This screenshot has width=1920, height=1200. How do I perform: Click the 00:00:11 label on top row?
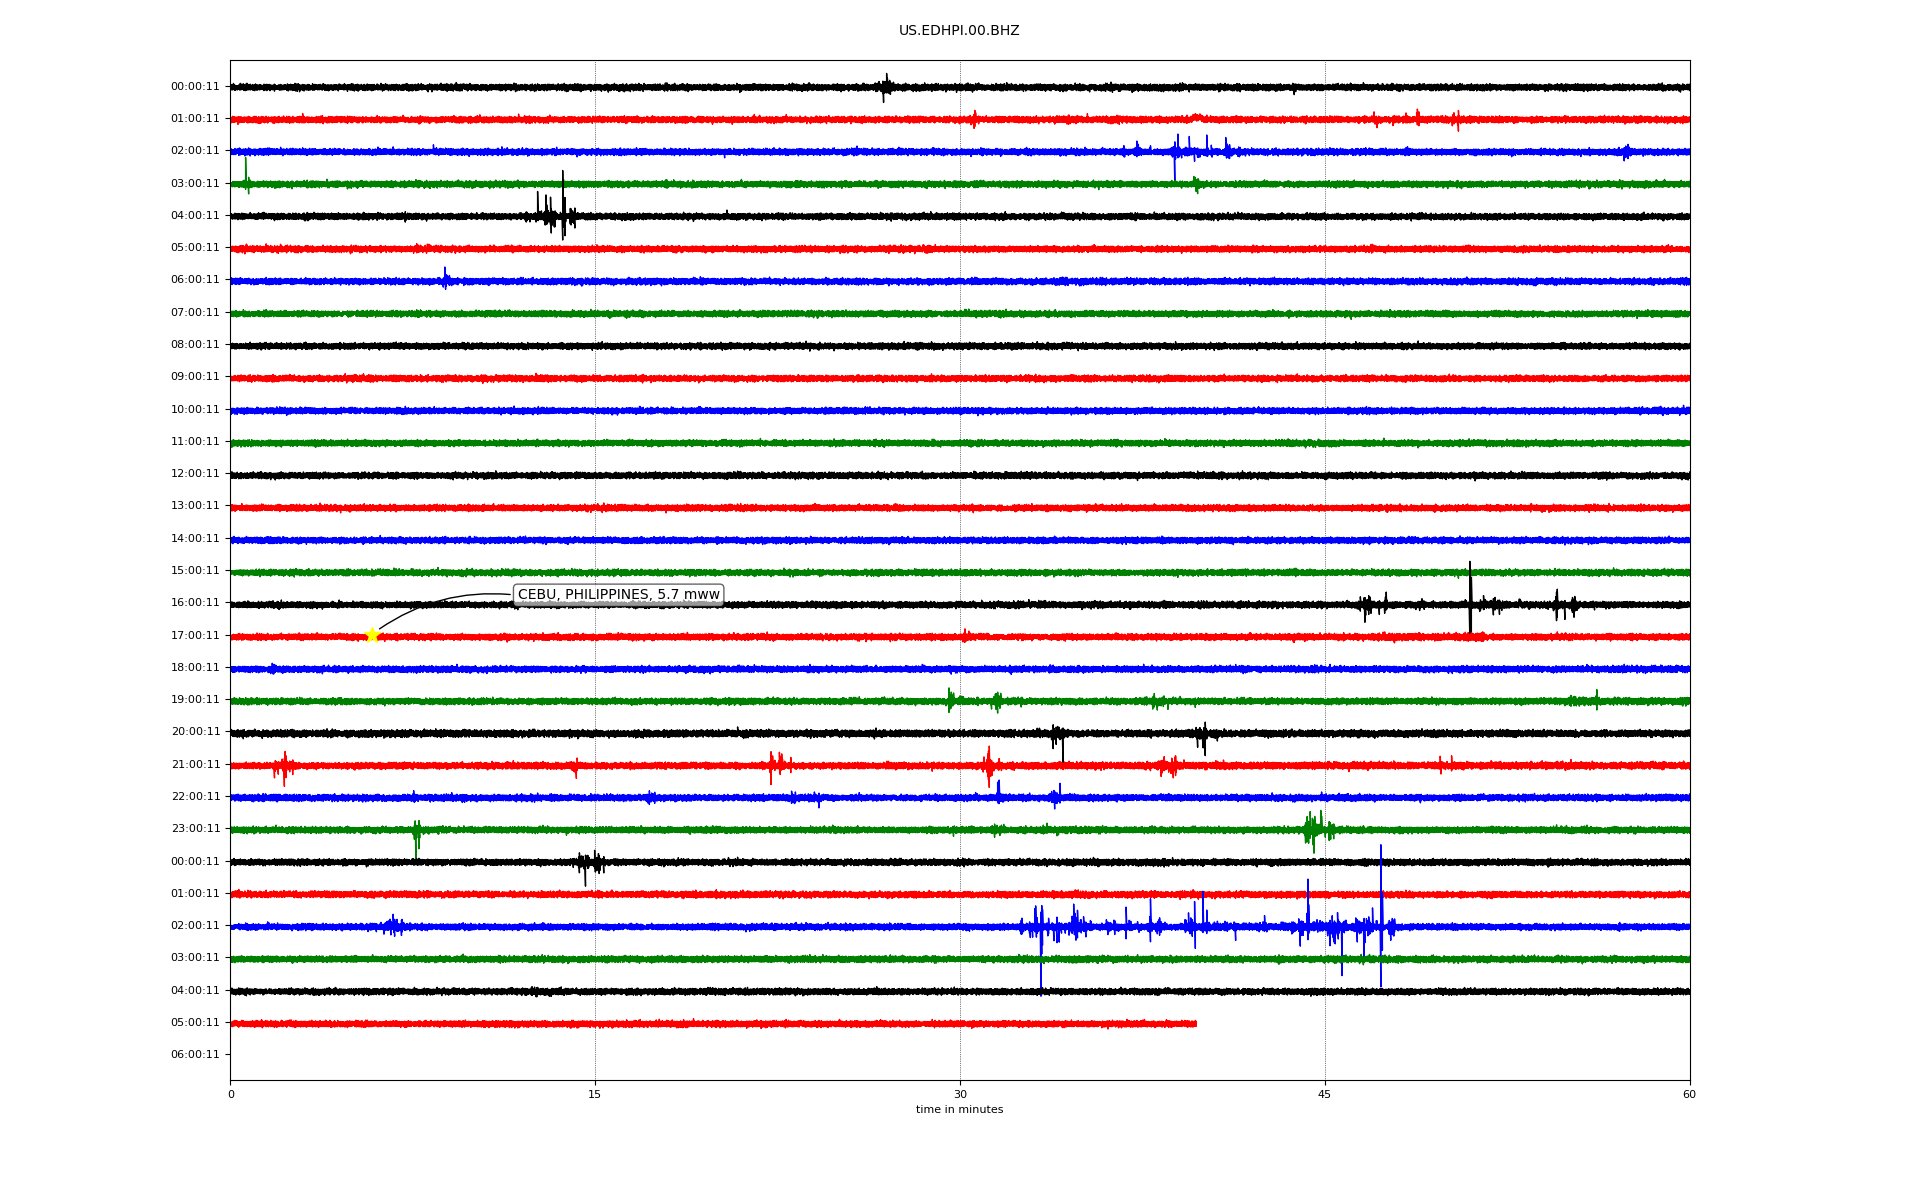195,87
